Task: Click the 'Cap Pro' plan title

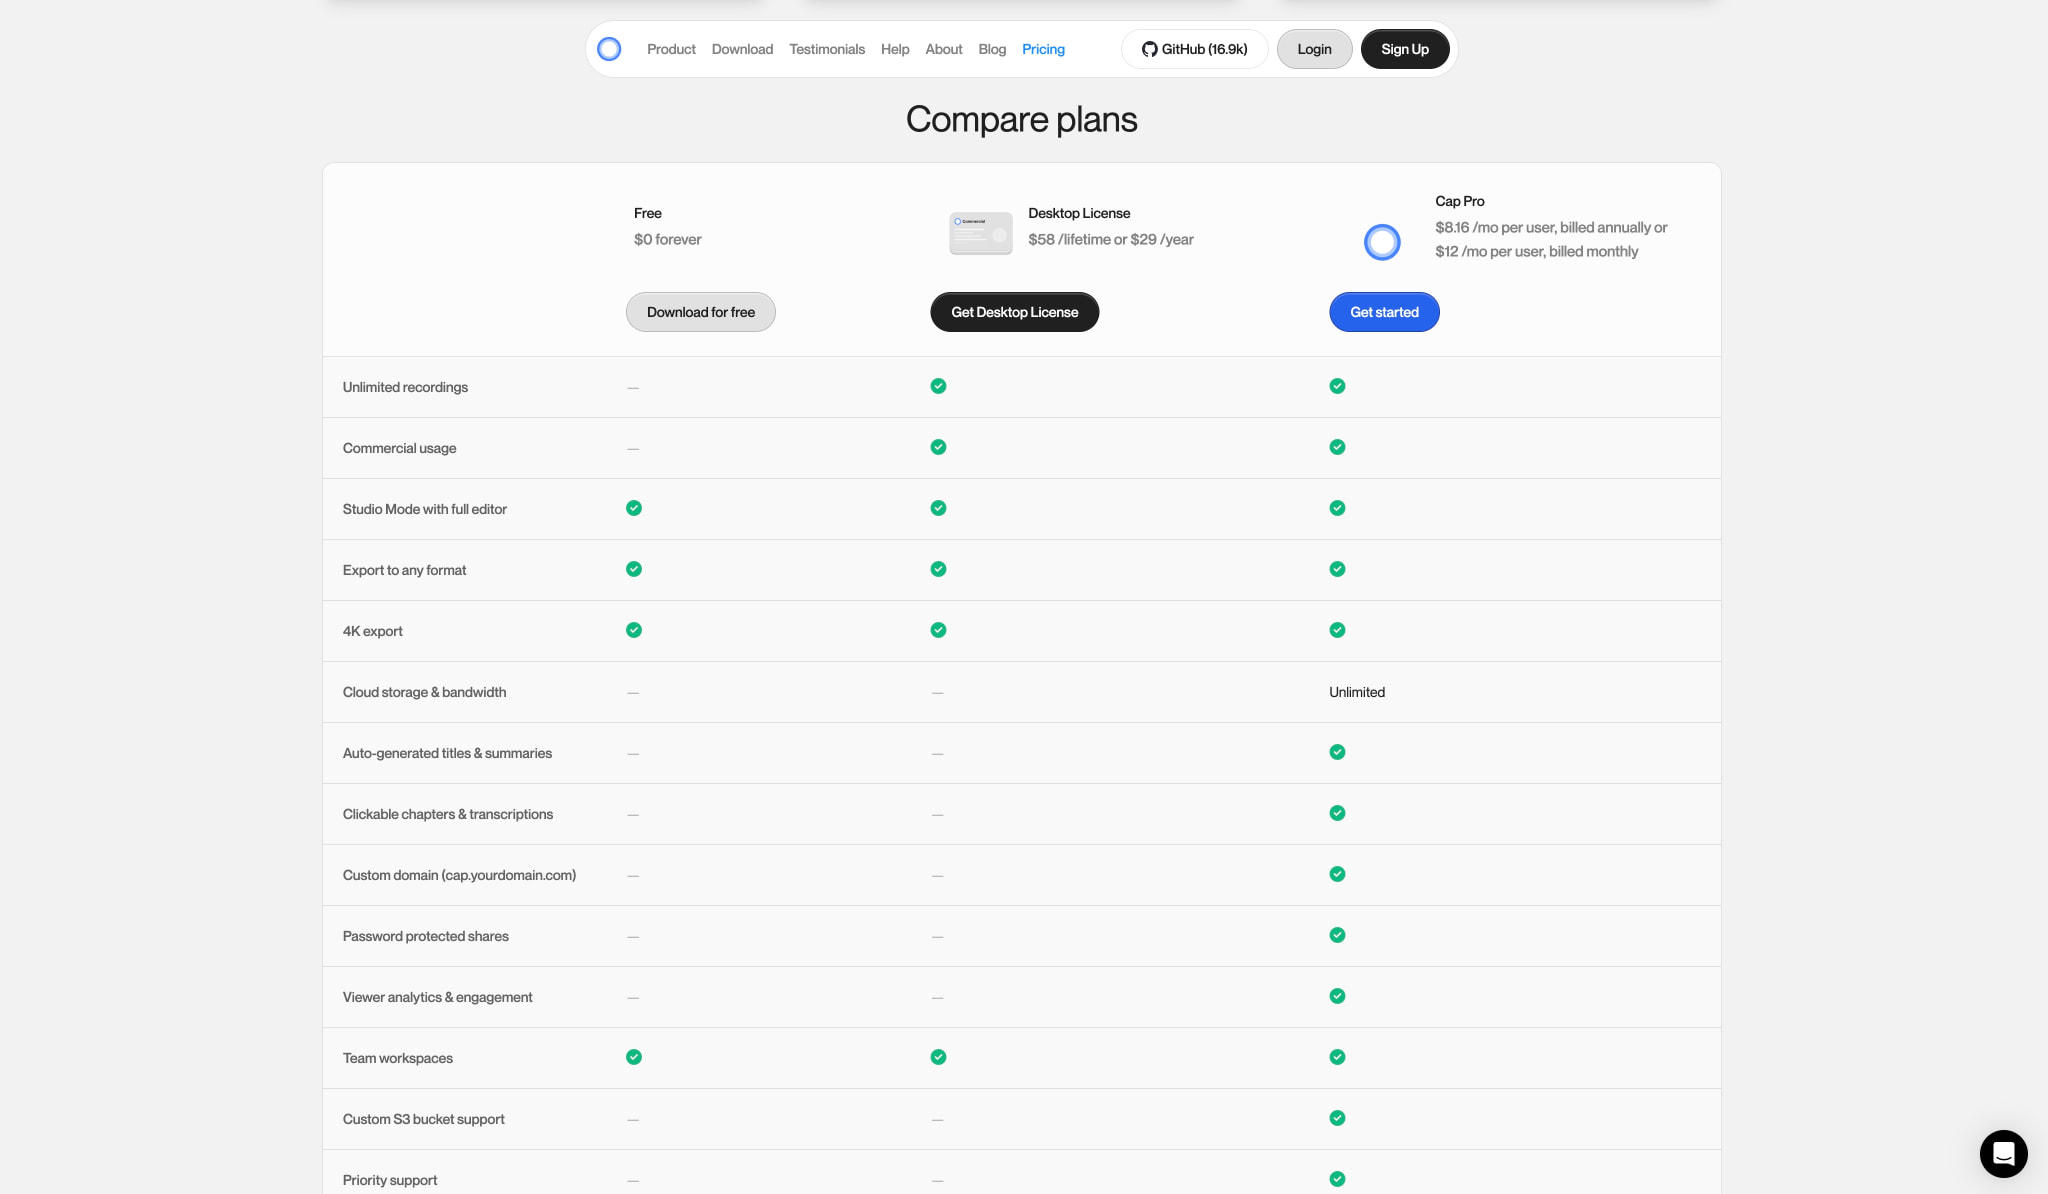Action: coord(1459,201)
